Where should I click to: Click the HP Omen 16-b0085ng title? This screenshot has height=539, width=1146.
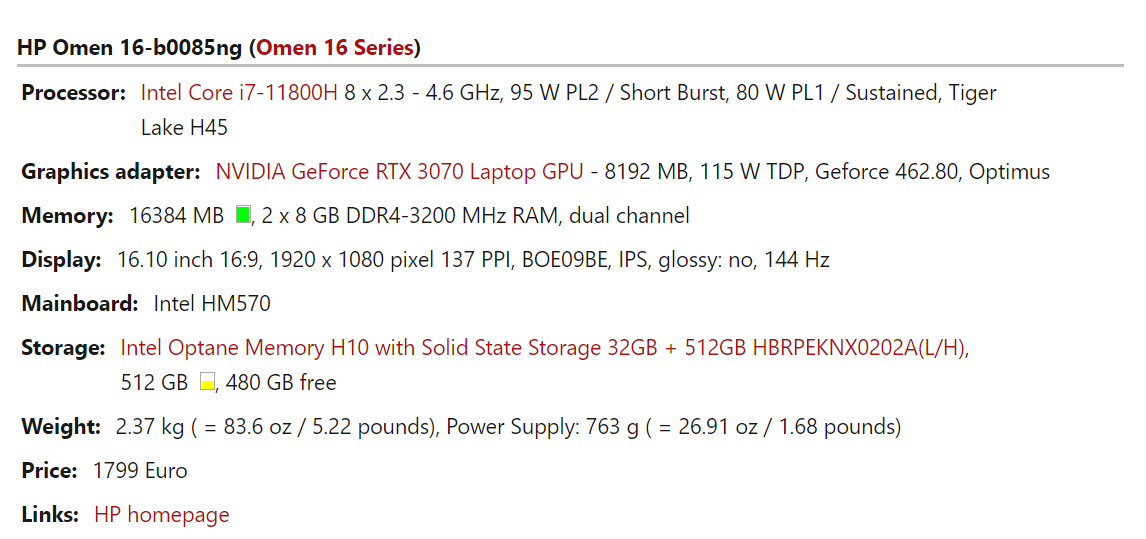tap(131, 47)
